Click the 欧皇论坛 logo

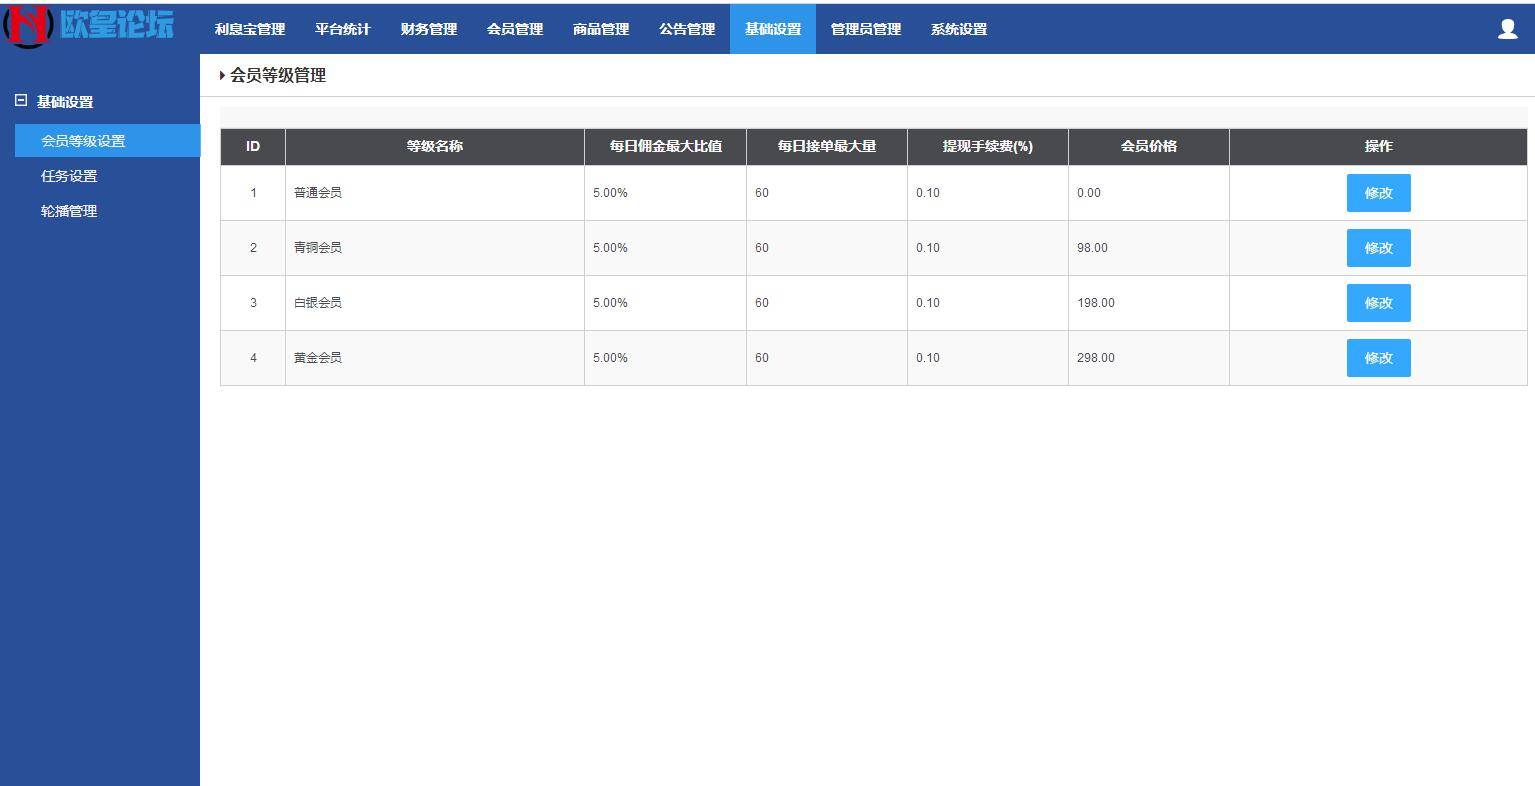point(90,26)
